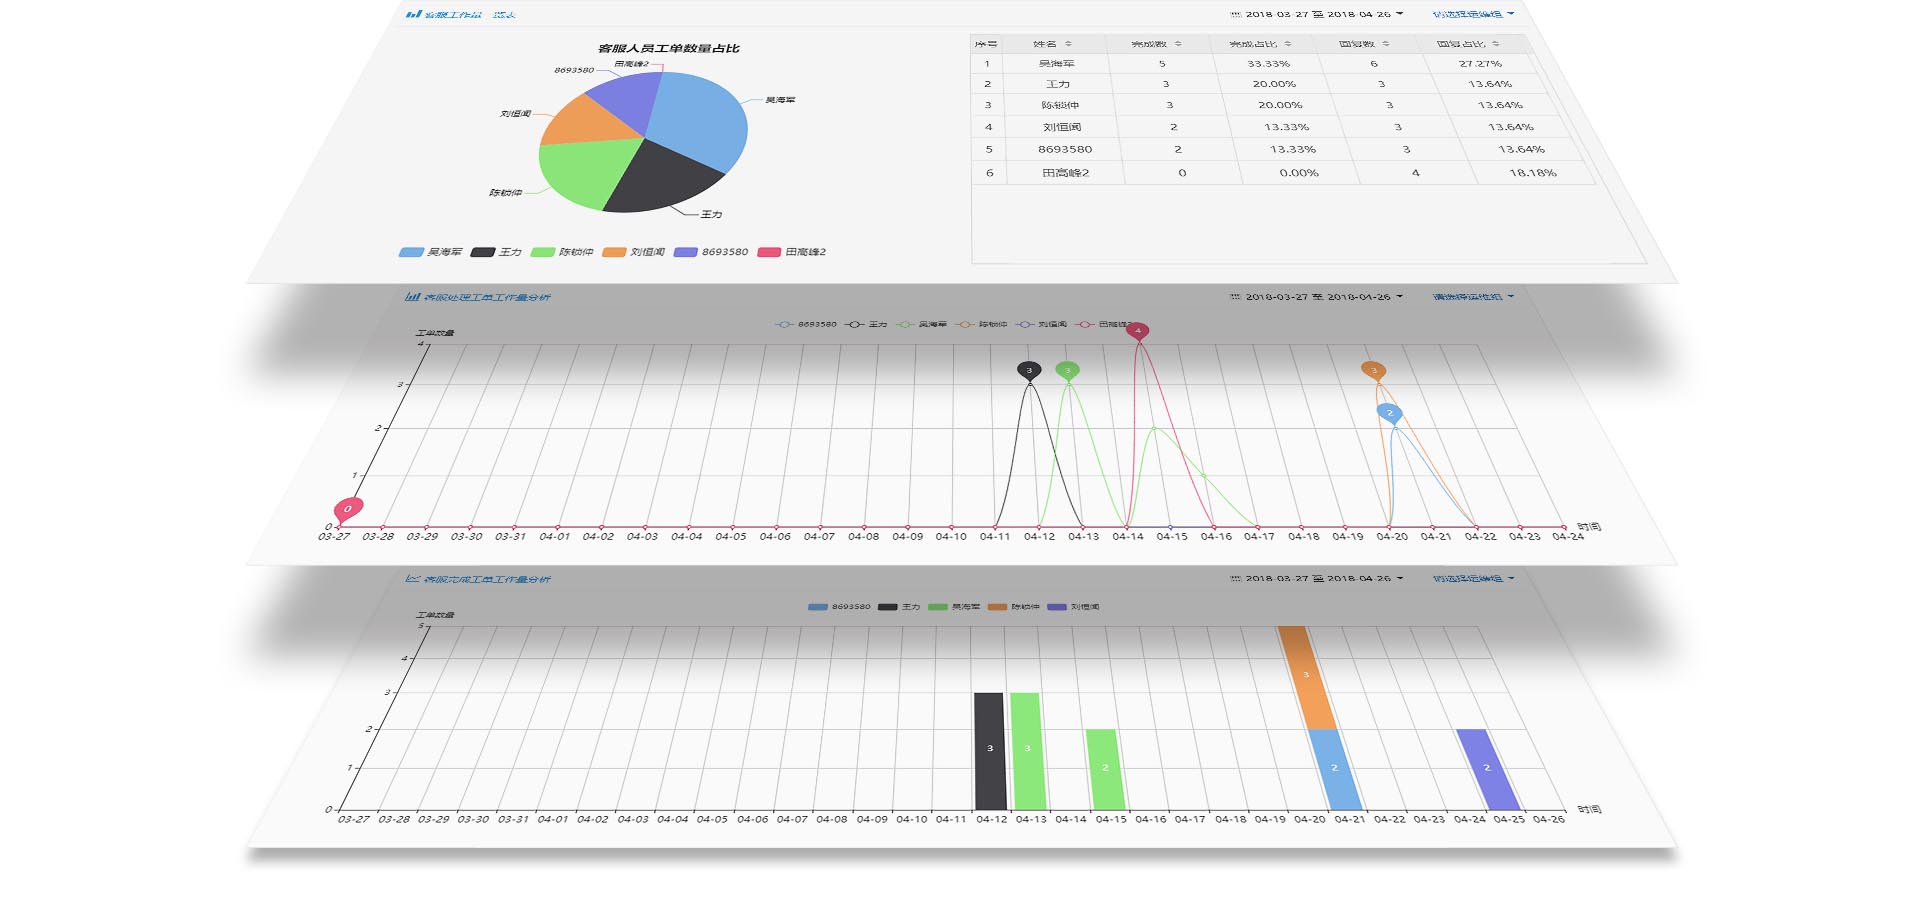Click the blue 吴海军 slice of the pie chart
This screenshot has height=897, width=1920.
click(x=700, y=120)
